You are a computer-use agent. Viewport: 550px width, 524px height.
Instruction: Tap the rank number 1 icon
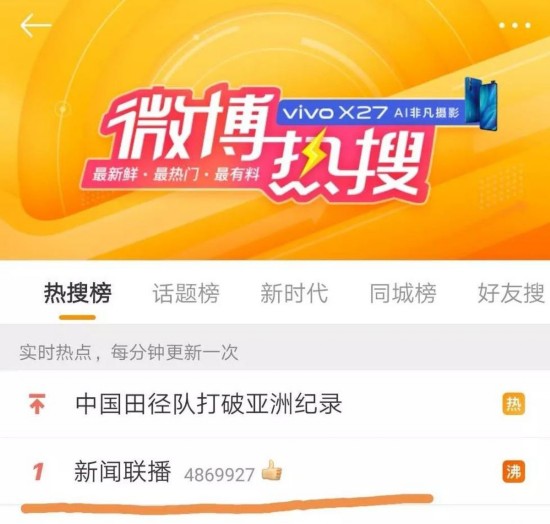38,471
